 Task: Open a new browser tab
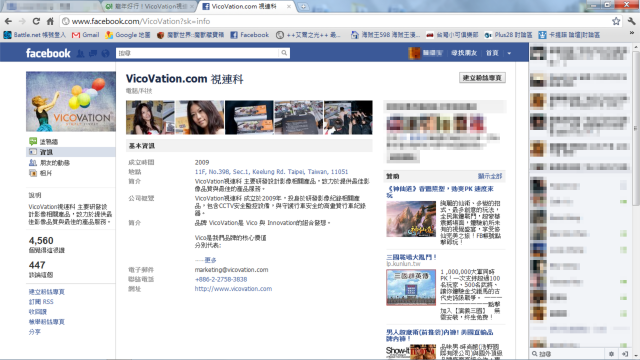coord(303,7)
